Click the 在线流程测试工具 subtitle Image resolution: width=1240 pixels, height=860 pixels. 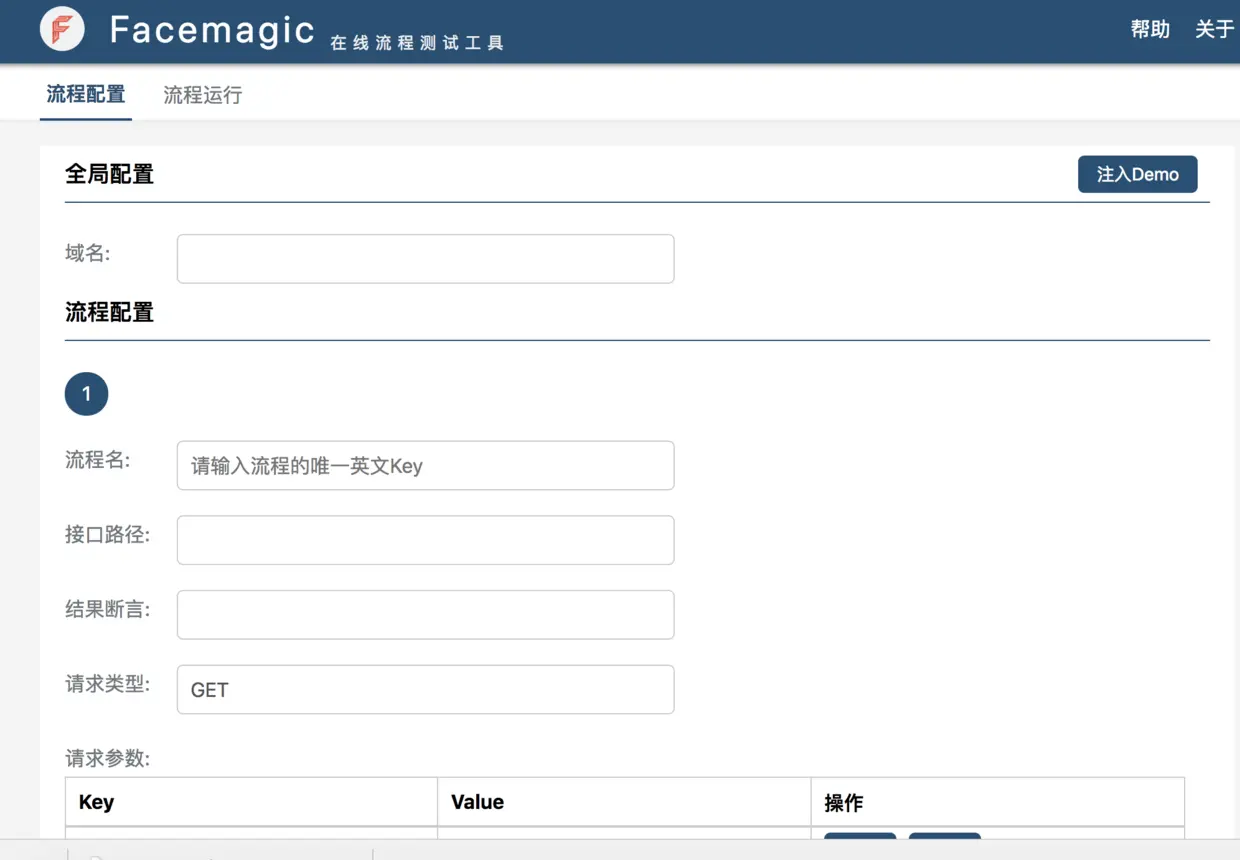417,43
